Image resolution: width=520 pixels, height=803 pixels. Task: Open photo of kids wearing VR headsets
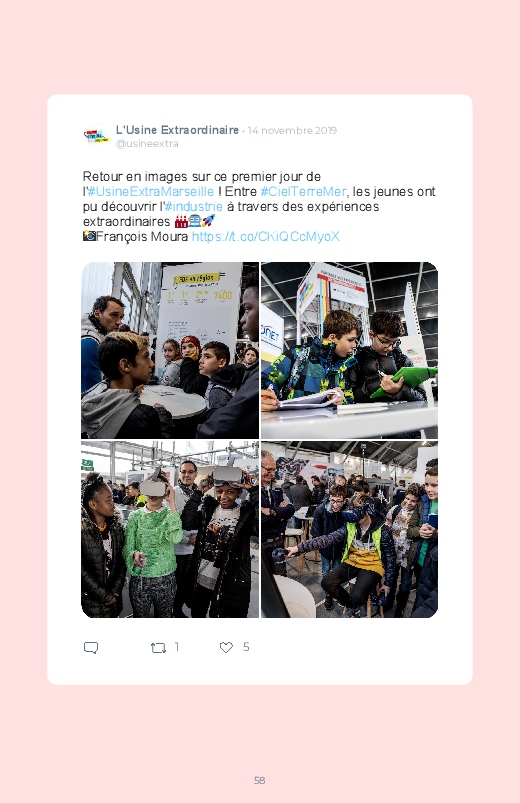(170, 530)
